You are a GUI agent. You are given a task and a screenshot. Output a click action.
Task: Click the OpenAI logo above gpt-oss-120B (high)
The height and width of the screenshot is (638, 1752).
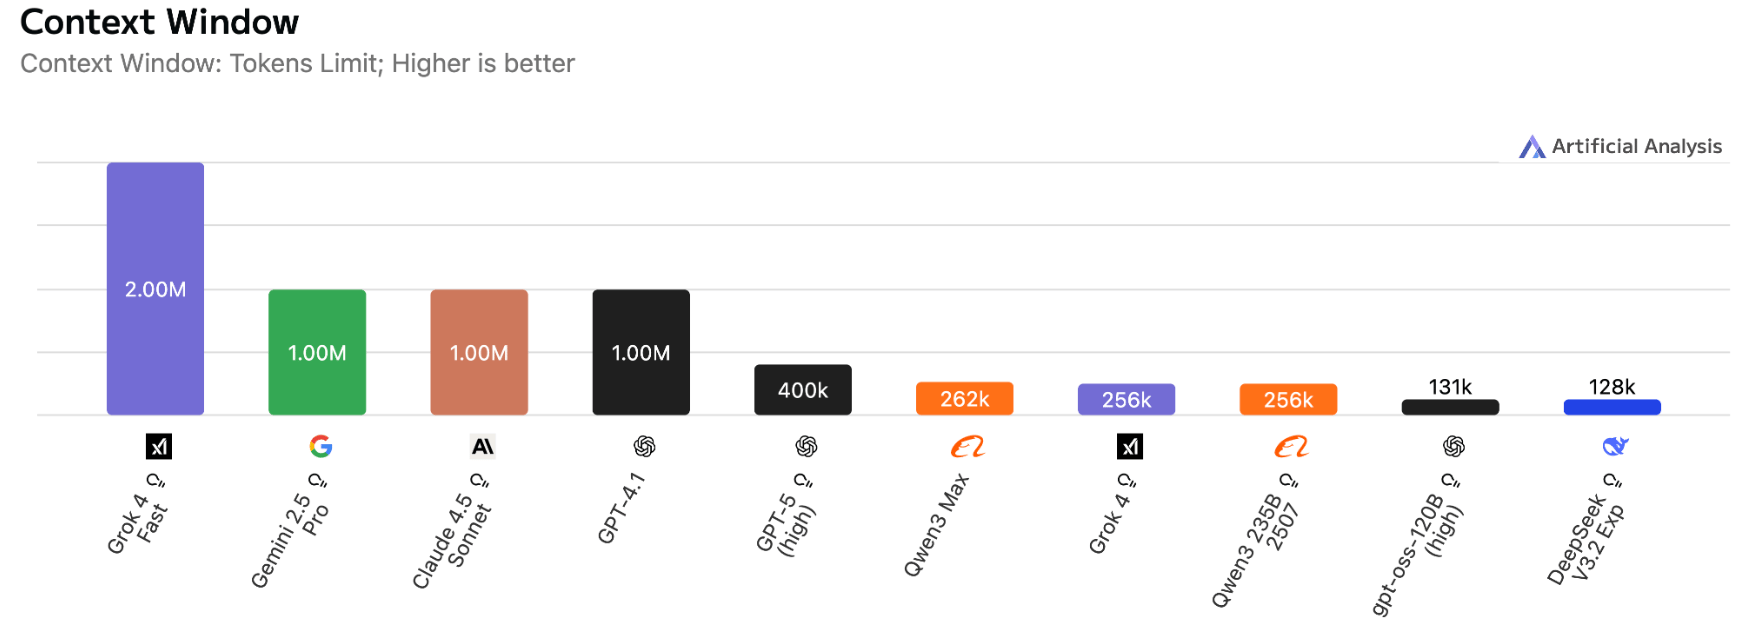point(1454,446)
